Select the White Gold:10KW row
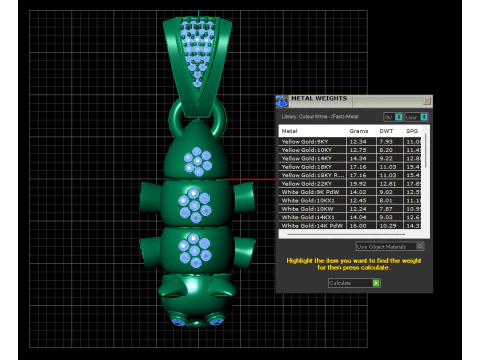Screen dimensions: 480x360 pyautogui.click(x=350, y=209)
